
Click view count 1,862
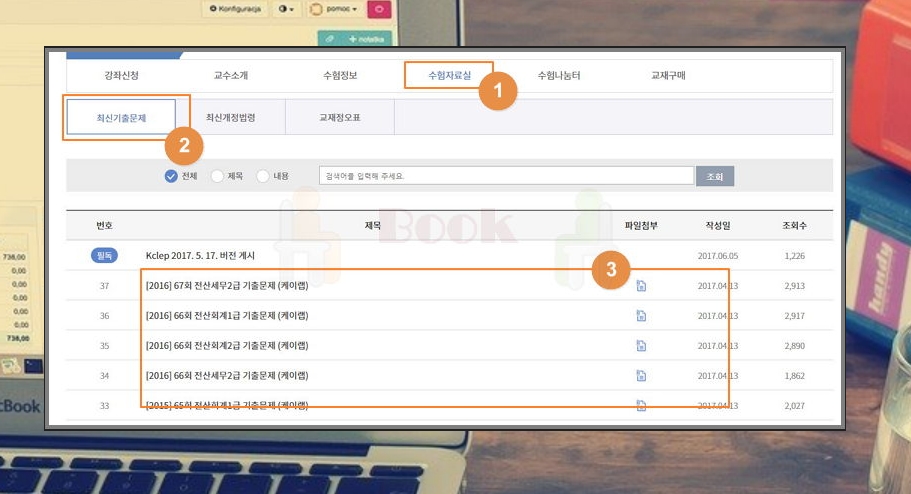[794, 376]
